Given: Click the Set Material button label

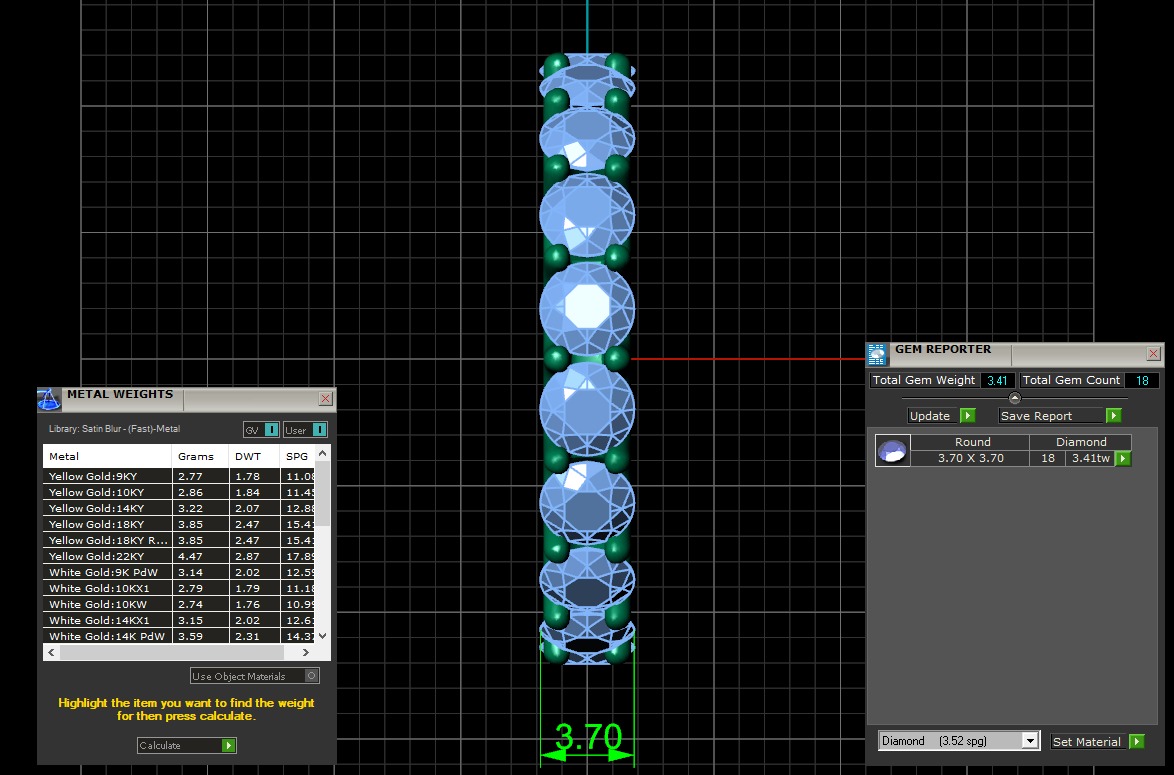Looking at the screenshot, I should click(1086, 741).
